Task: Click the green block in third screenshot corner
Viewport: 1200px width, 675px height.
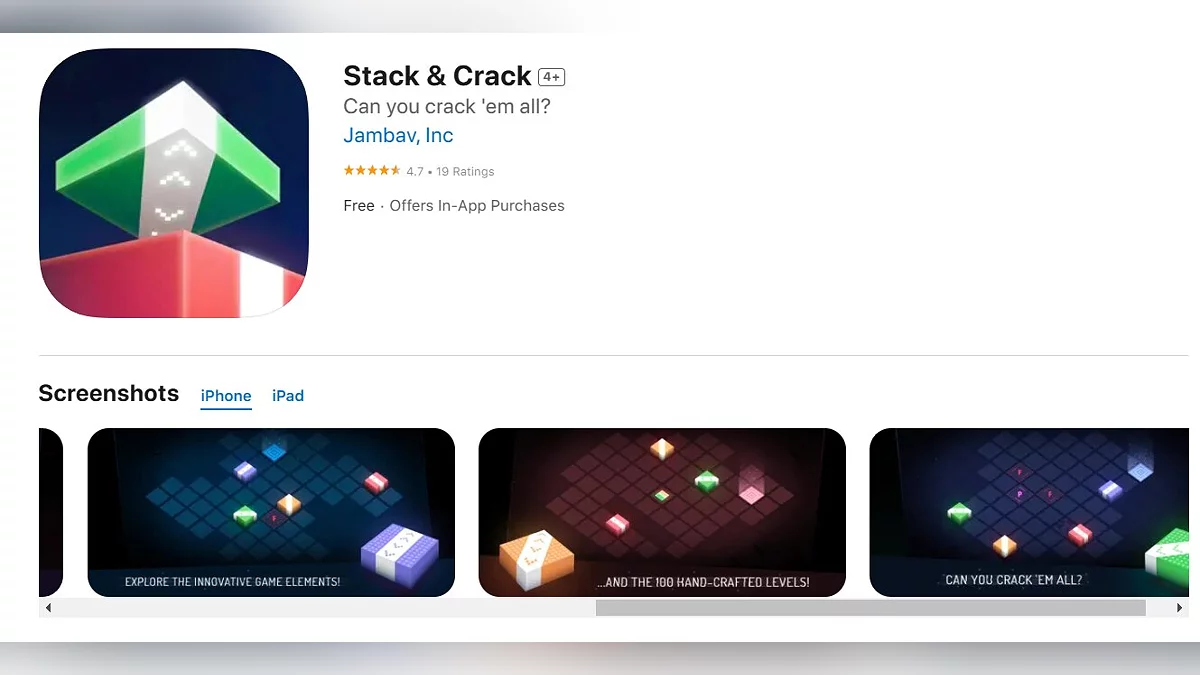Action: coord(1169,560)
